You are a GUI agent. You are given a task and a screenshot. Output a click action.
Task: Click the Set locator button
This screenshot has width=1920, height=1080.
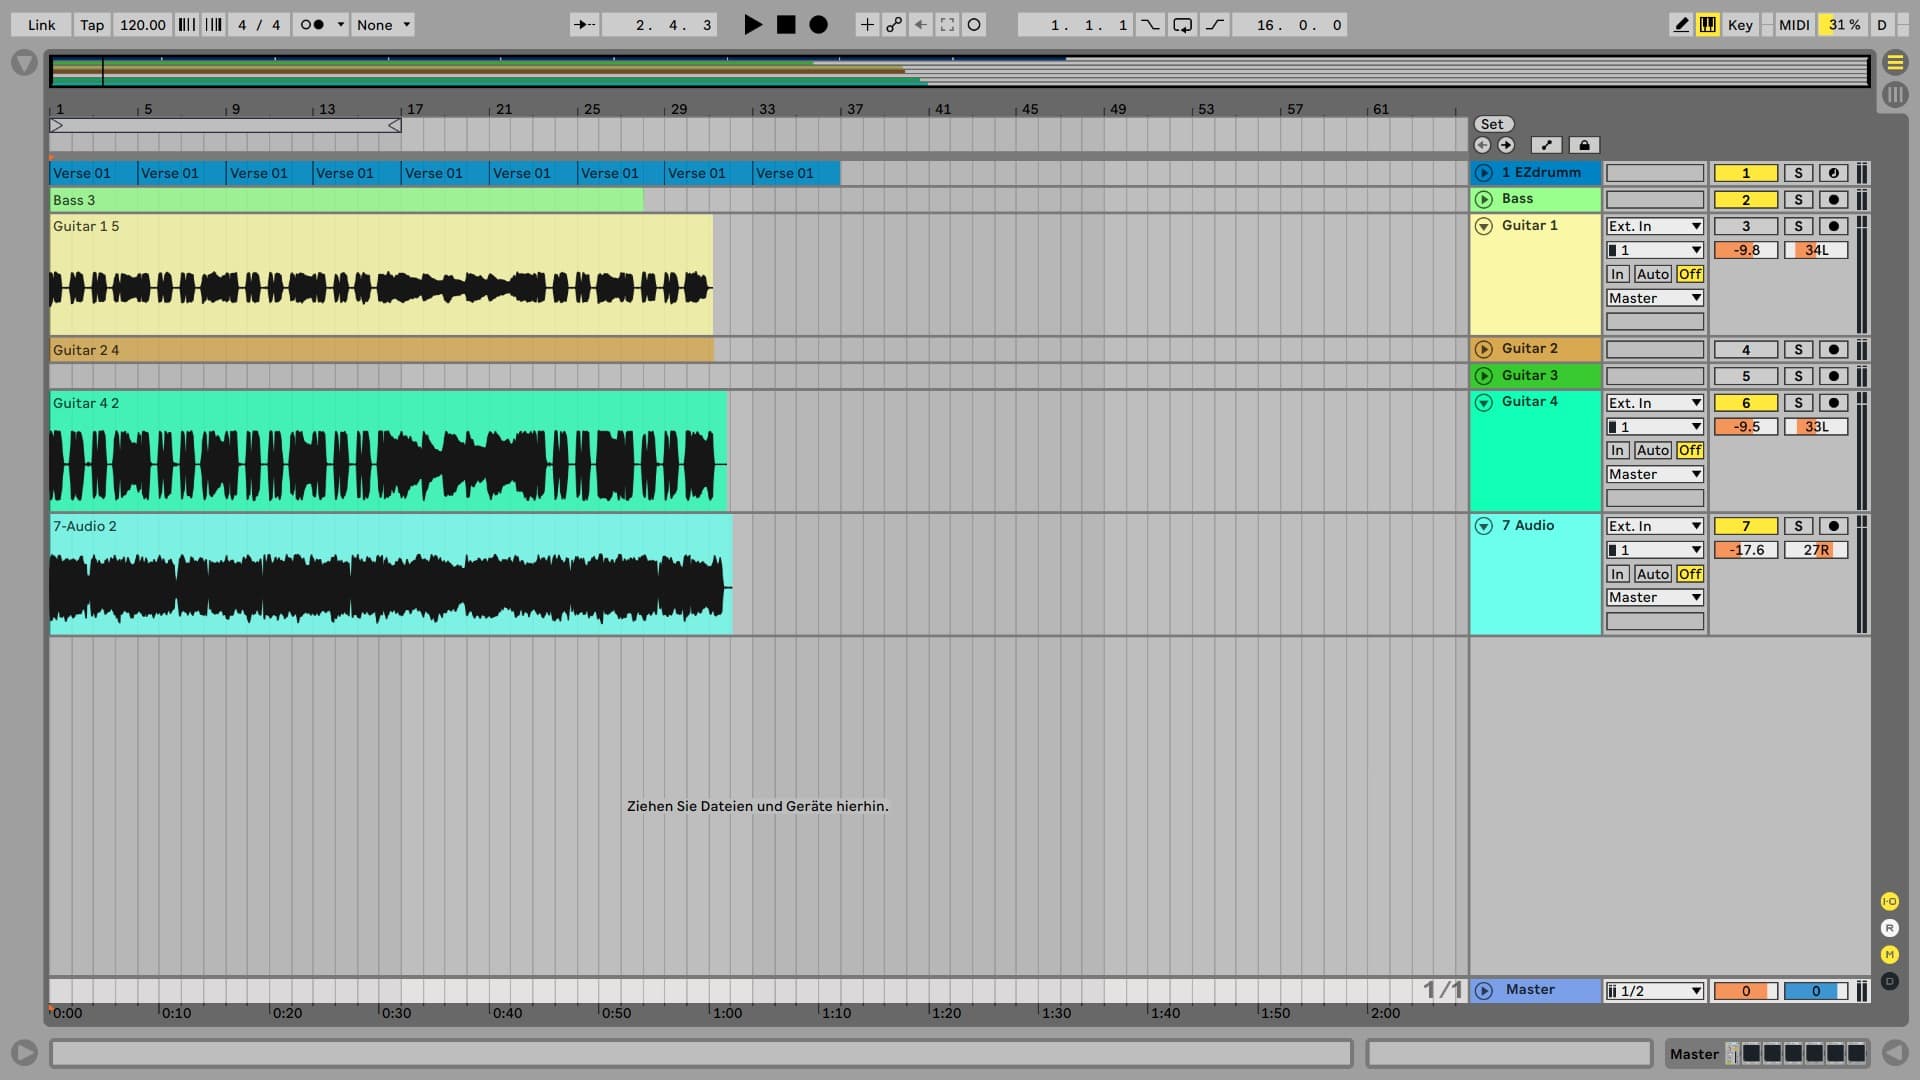click(x=1492, y=124)
